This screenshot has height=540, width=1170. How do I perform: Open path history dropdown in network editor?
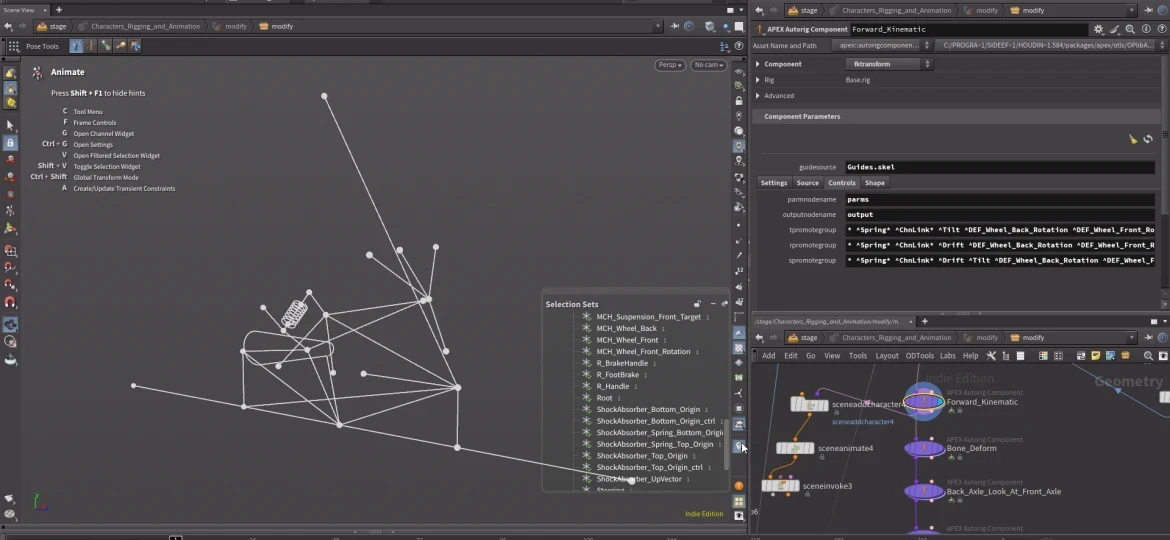1132,337
